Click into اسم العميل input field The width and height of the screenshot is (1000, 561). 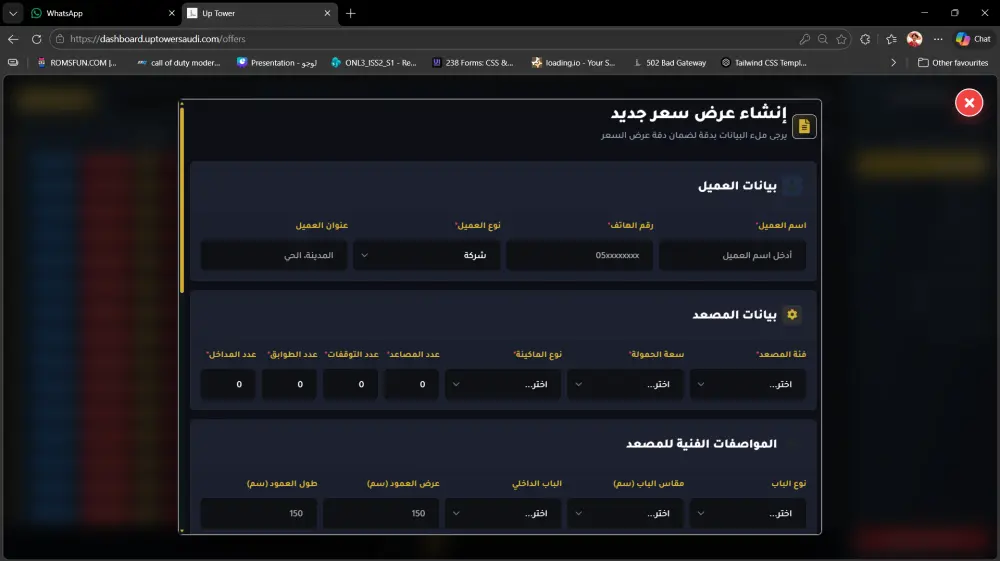pyautogui.click(x=732, y=255)
